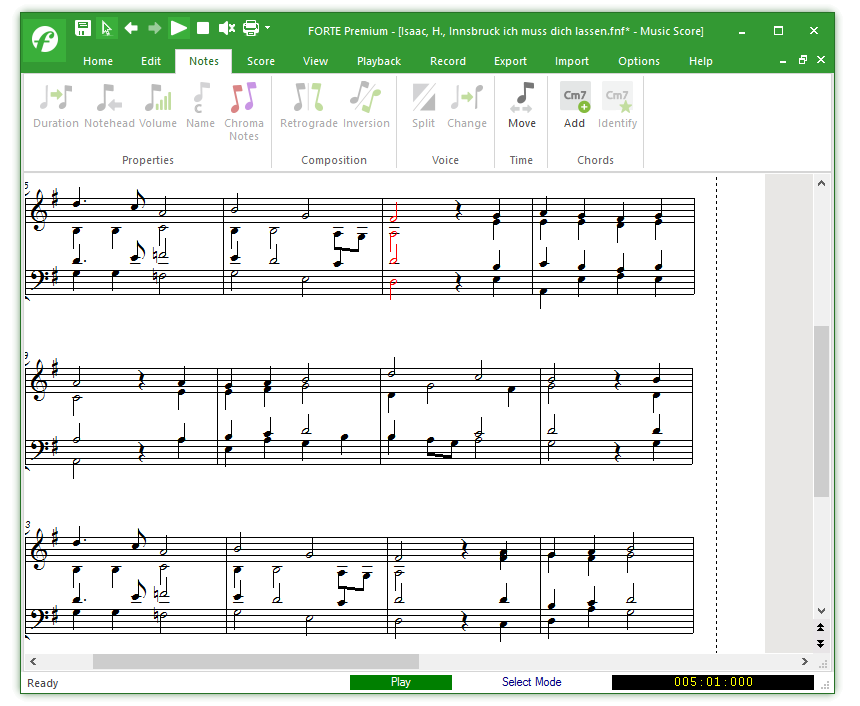860x706 pixels.
Task: Open the quick access toolbar dropdown arrow
Action: click(268, 27)
